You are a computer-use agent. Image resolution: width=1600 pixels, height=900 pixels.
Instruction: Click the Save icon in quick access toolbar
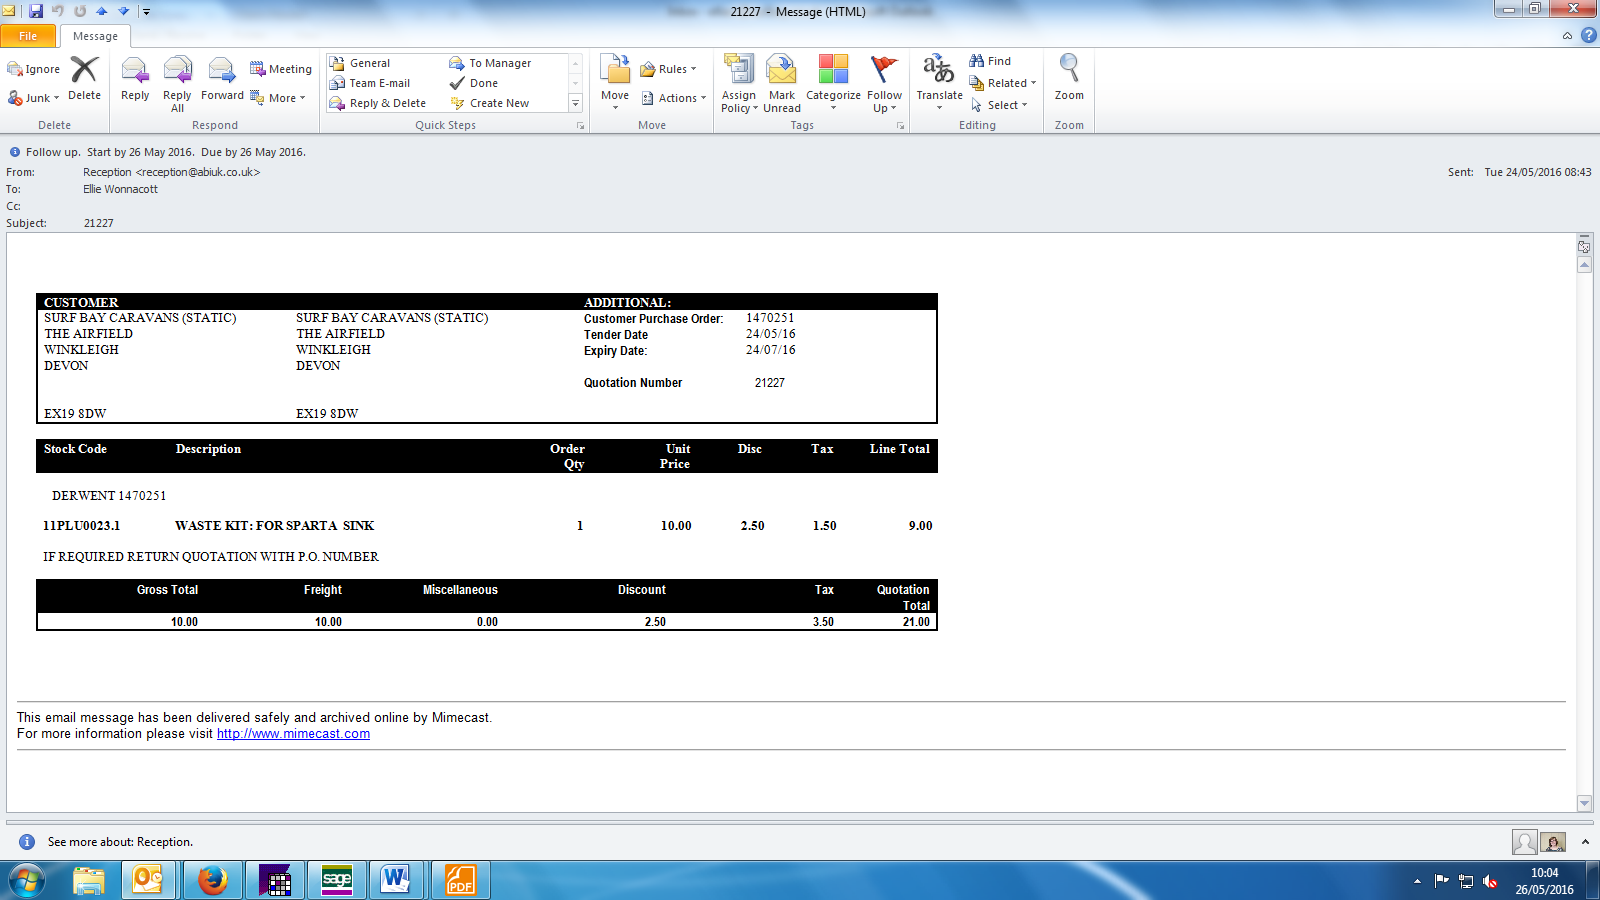(x=36, y=11)
